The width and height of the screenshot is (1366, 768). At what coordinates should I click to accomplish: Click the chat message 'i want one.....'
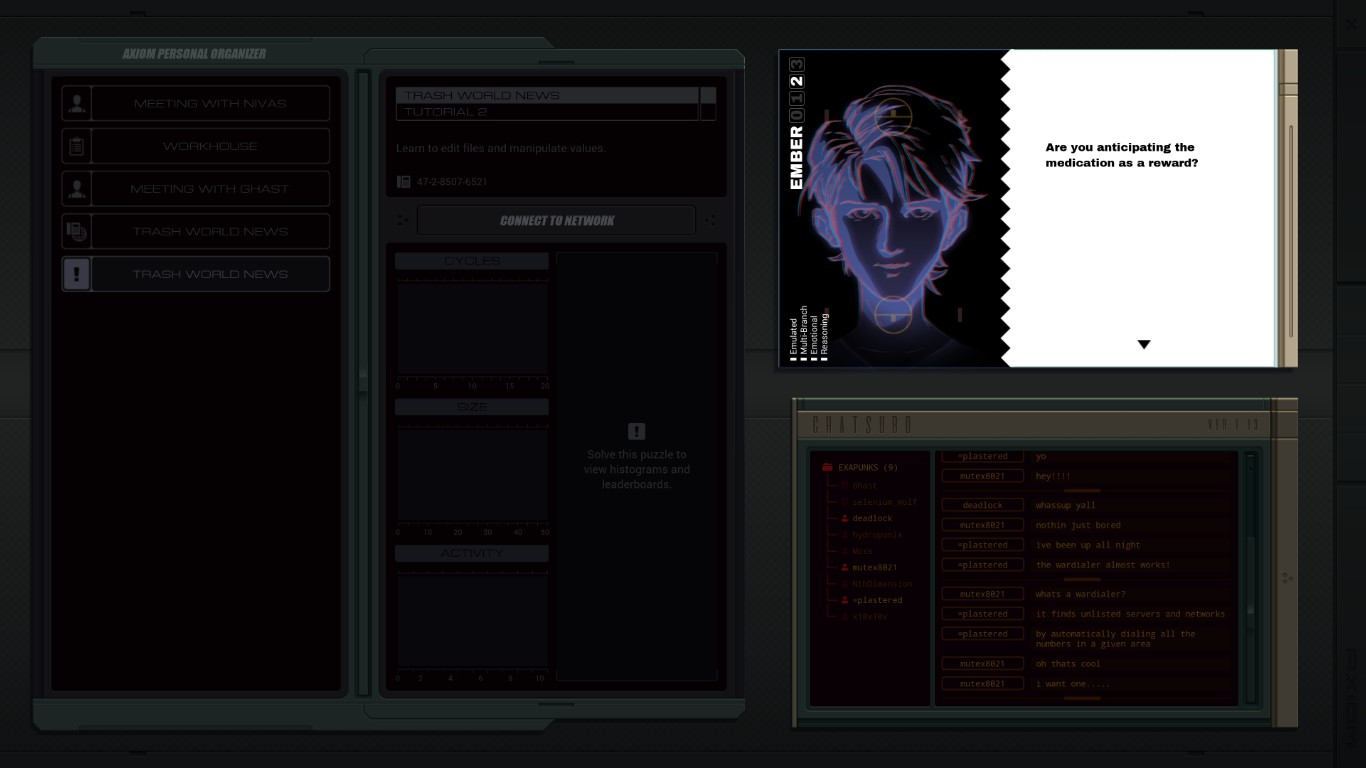click(x=1072, y=683)
